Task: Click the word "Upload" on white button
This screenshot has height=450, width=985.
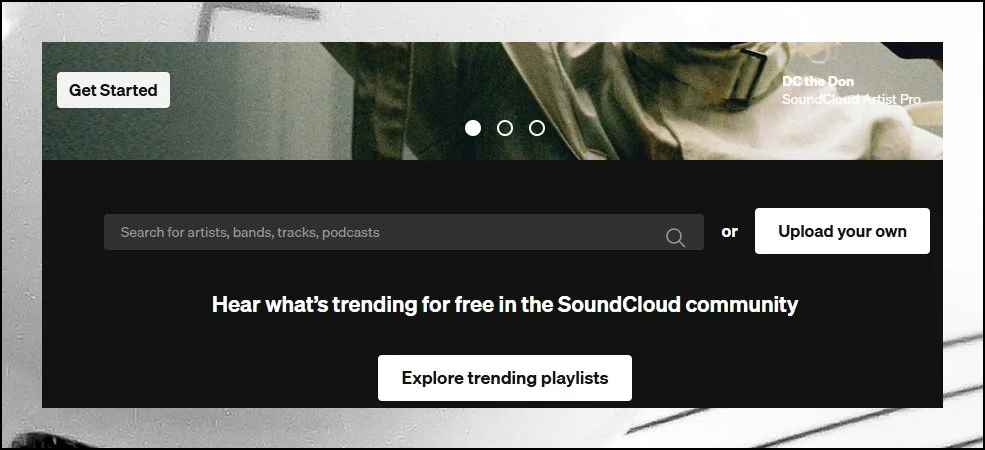Action: (x=803, y=232)
